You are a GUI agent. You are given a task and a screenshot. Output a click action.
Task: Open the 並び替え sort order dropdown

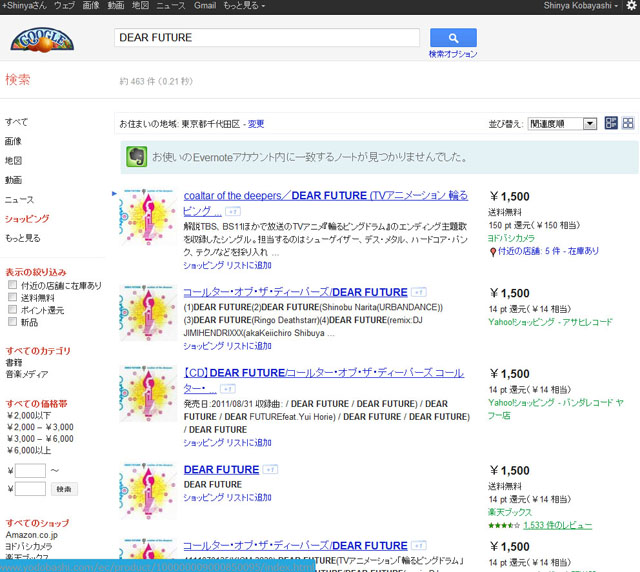click(x=561, y=124)
